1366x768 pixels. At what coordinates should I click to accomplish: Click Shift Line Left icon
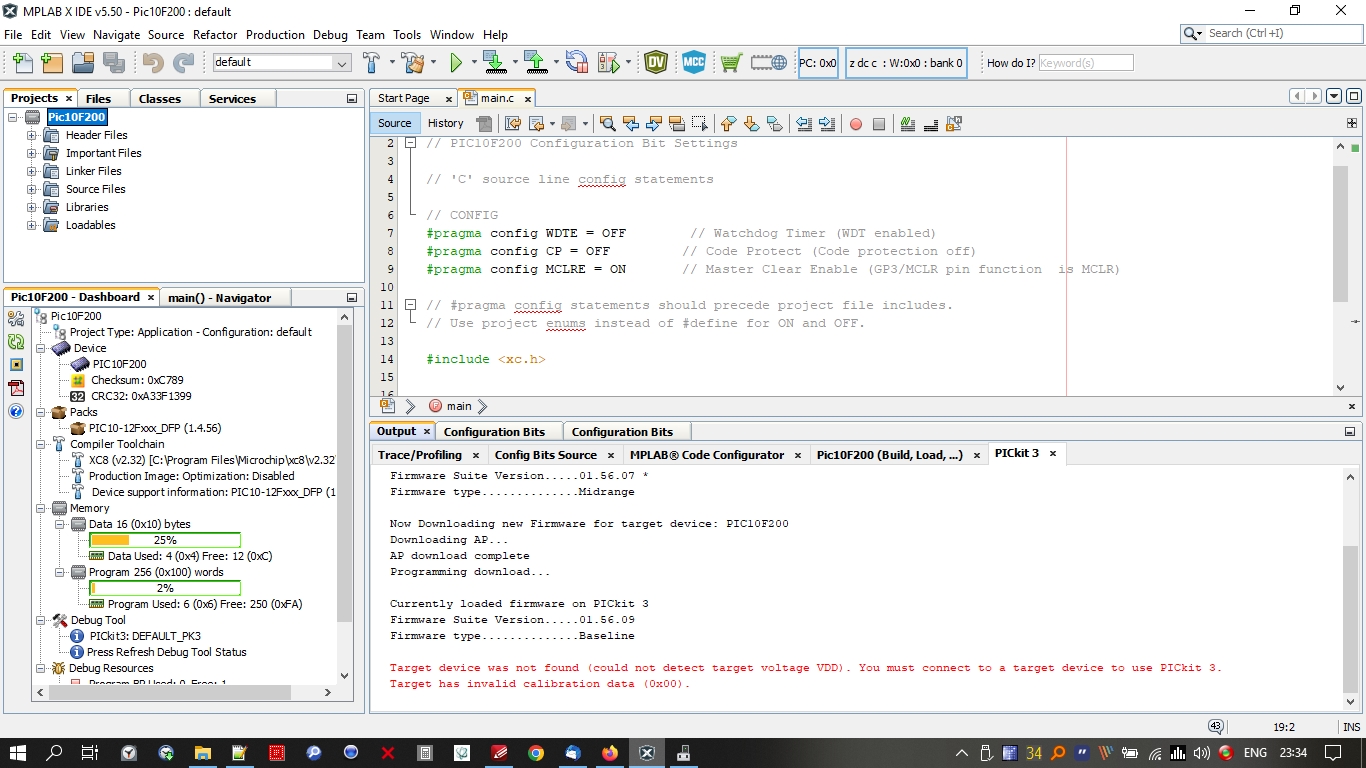pos(804,124)
